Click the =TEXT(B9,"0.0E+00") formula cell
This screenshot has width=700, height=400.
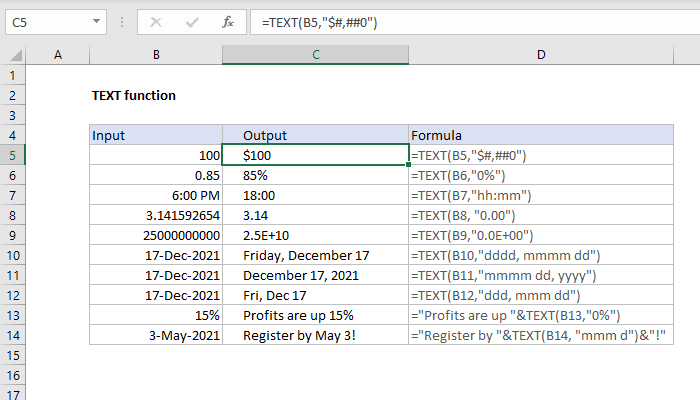pyautogui.click(x=540, y=235)
